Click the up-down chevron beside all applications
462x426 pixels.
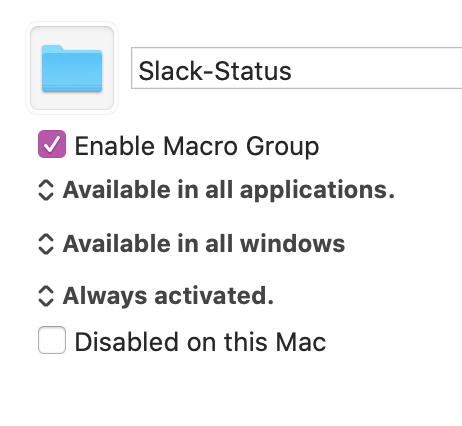(x=46, y=190)
